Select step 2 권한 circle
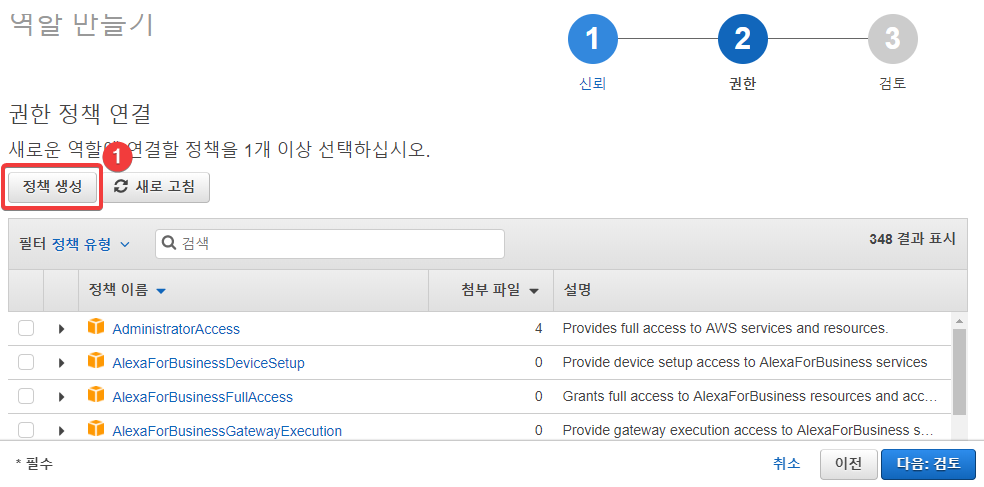984x487 pixels. [742, 40]
